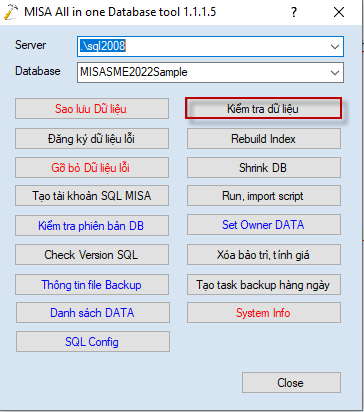This screenshot has height=412, width=364.
Task: Open System Info
Action: [264, 313]
